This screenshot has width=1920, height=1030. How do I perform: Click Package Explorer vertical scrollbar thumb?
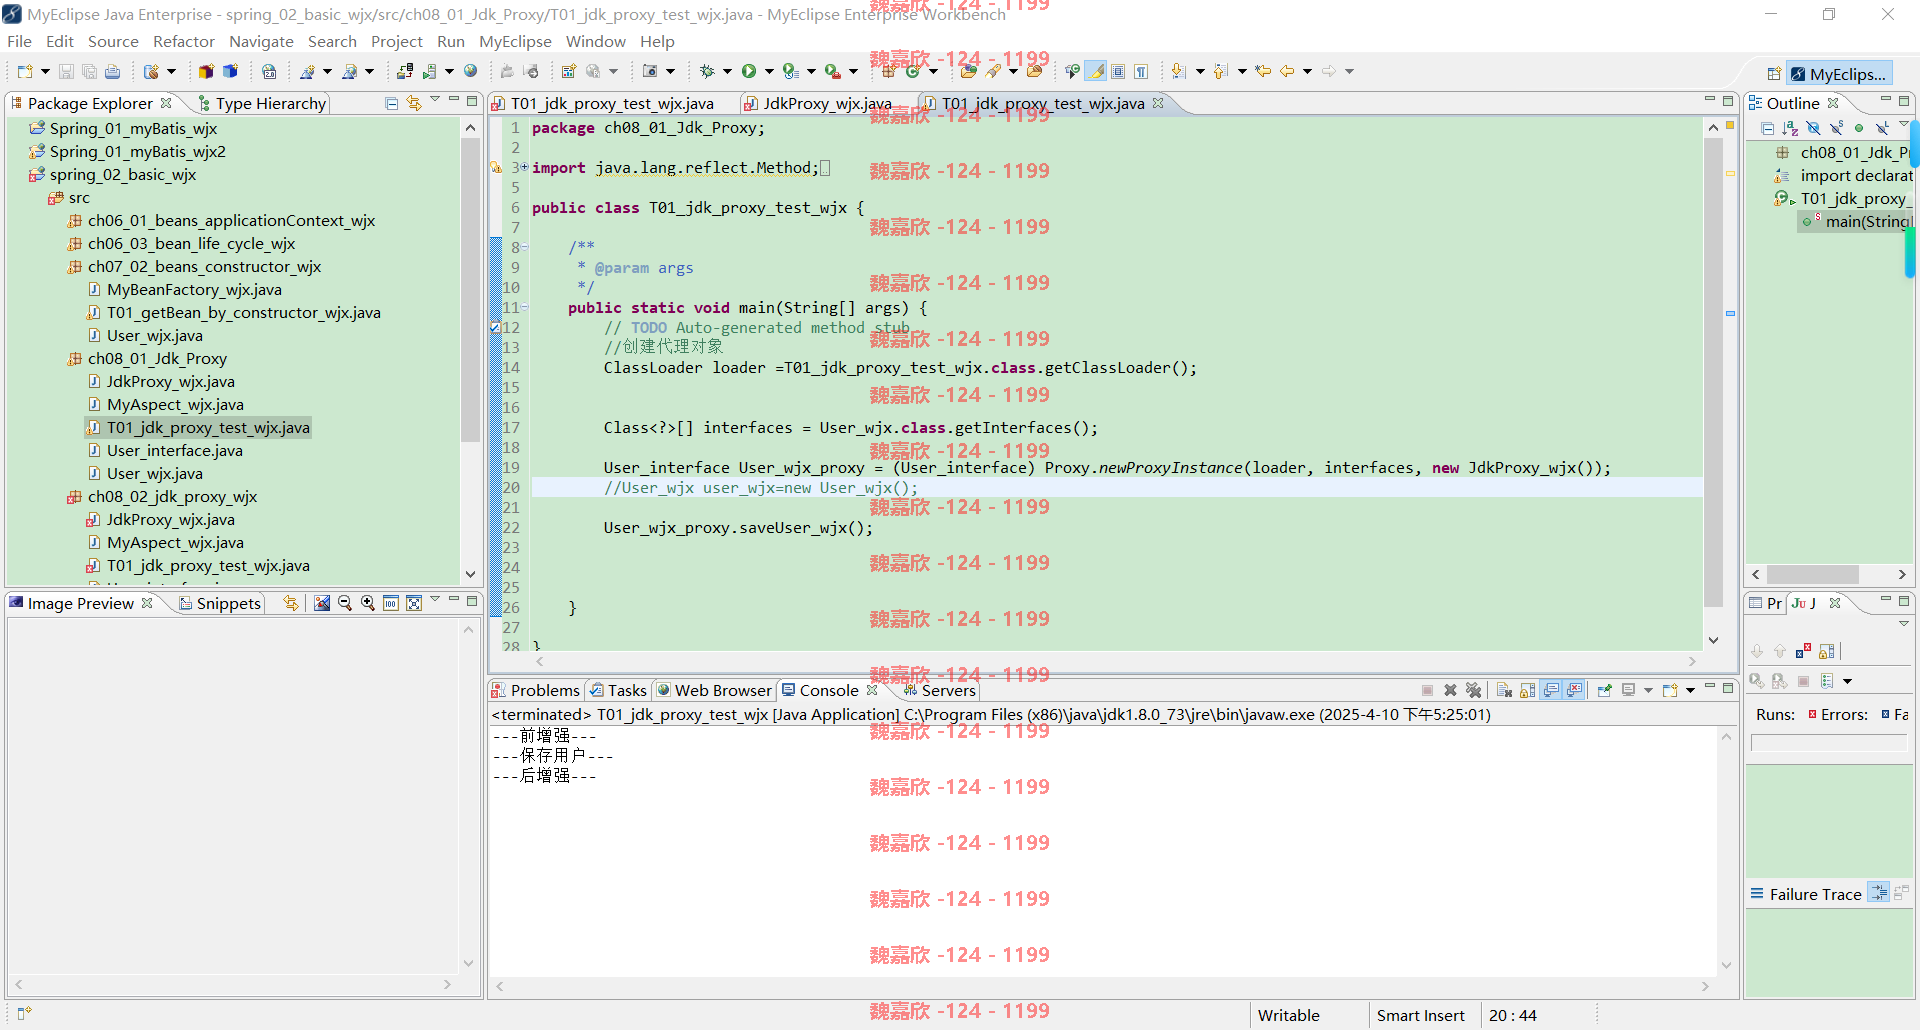click(x=470, y=290)
